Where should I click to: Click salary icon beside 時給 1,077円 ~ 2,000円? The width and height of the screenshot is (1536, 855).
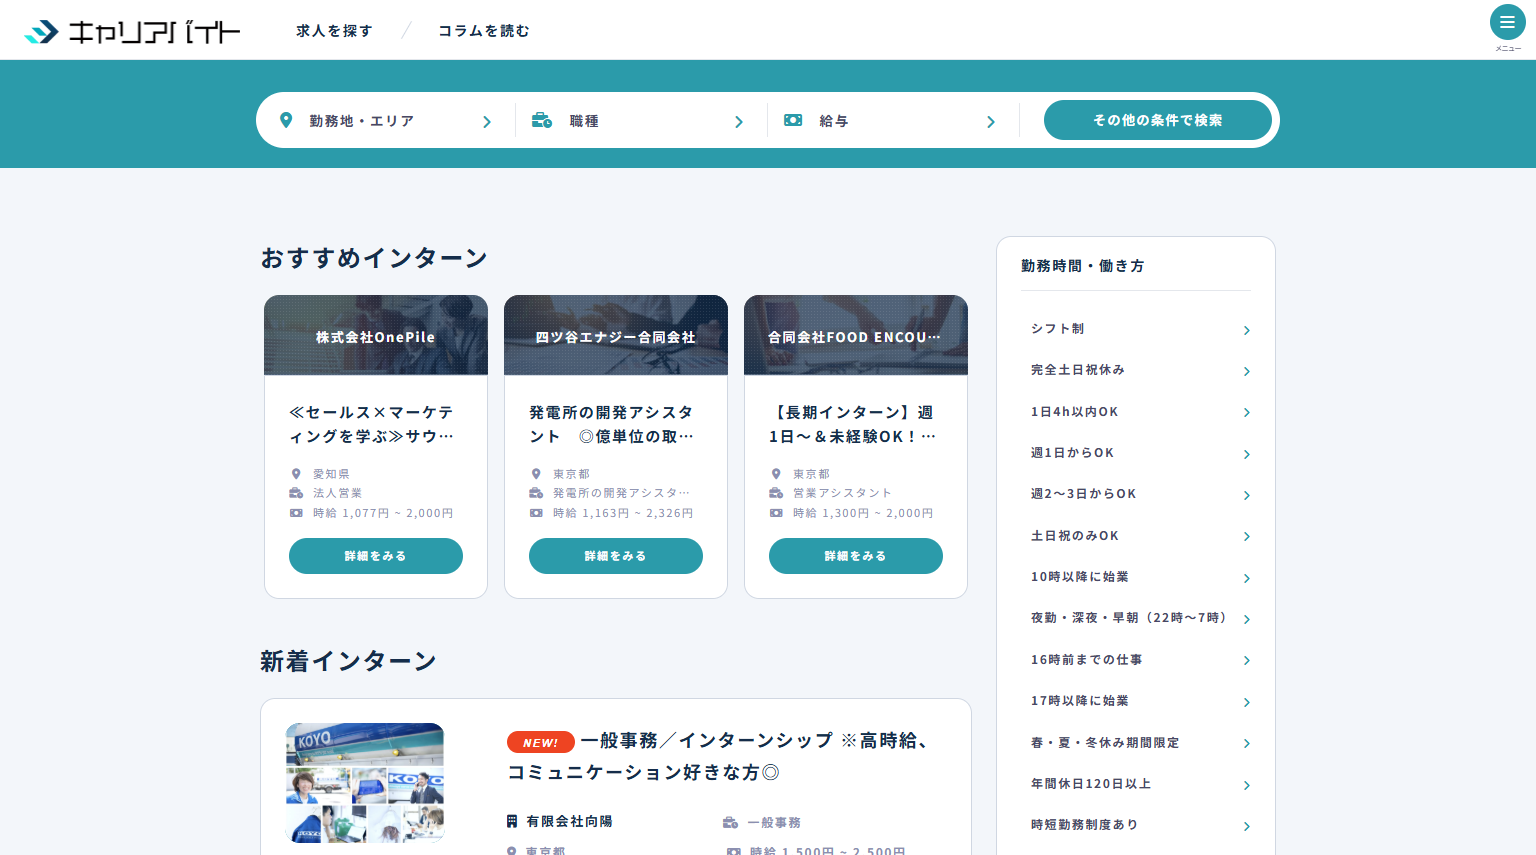(296, 513)
